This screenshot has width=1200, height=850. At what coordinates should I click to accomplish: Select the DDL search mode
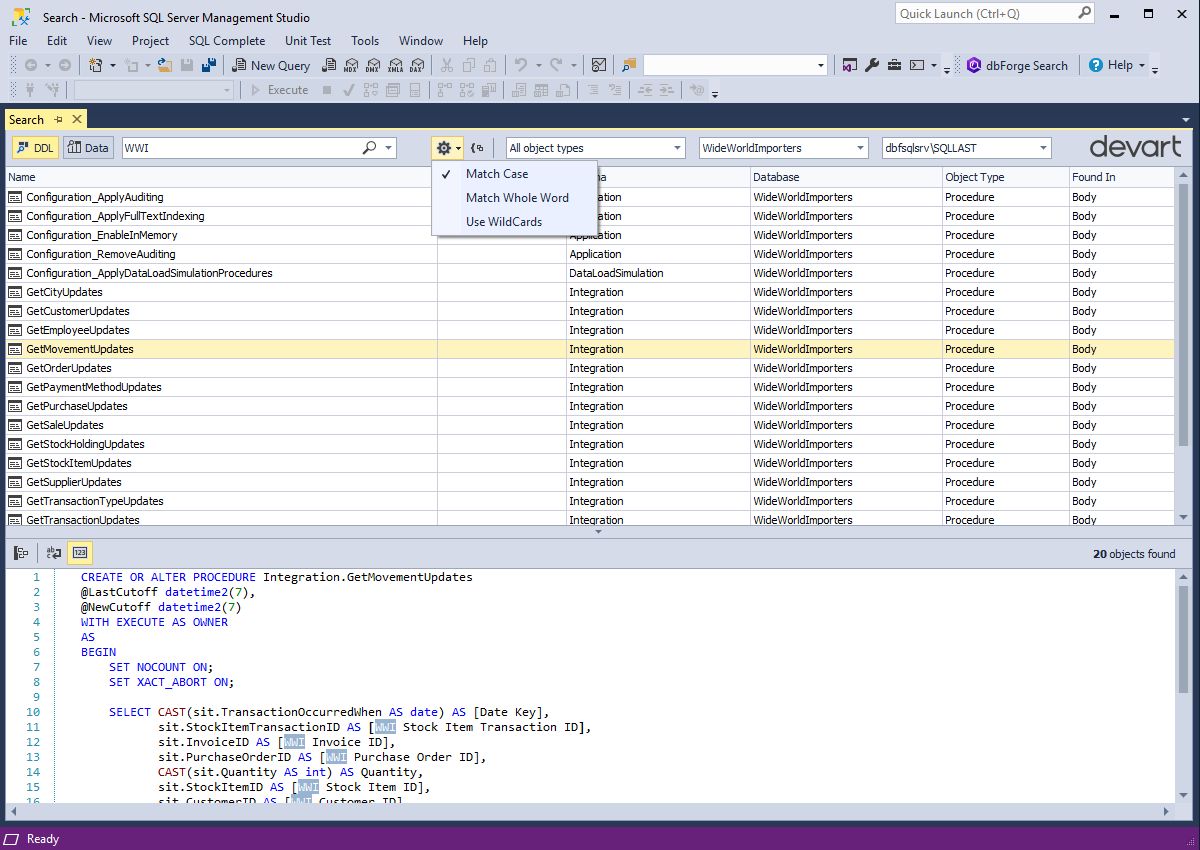[x=34, y=147]
